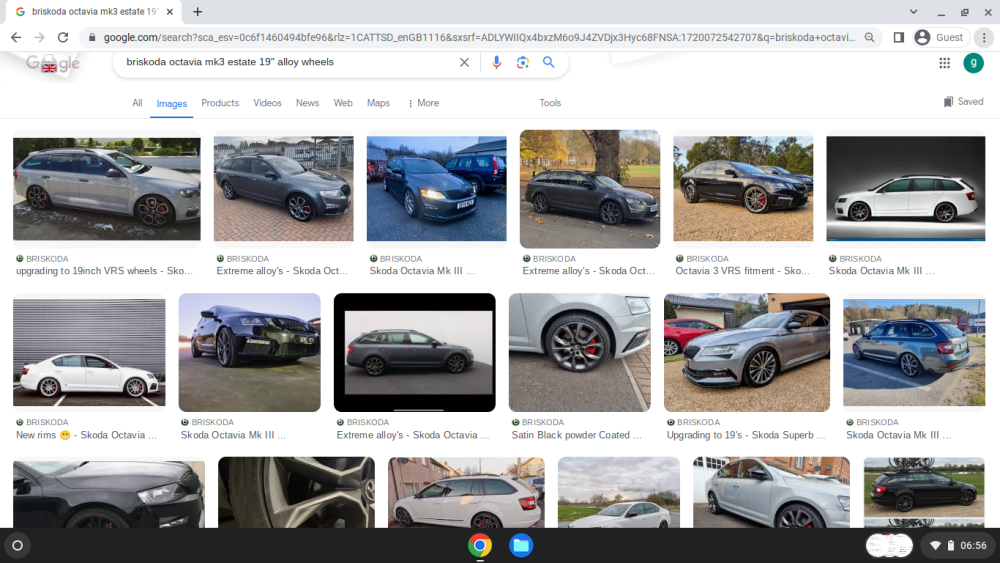Image resolution: width=1000 pixels, height=563 pixels.
Task: Open grey estate with black border thumbnail
Action: point(415,353)
